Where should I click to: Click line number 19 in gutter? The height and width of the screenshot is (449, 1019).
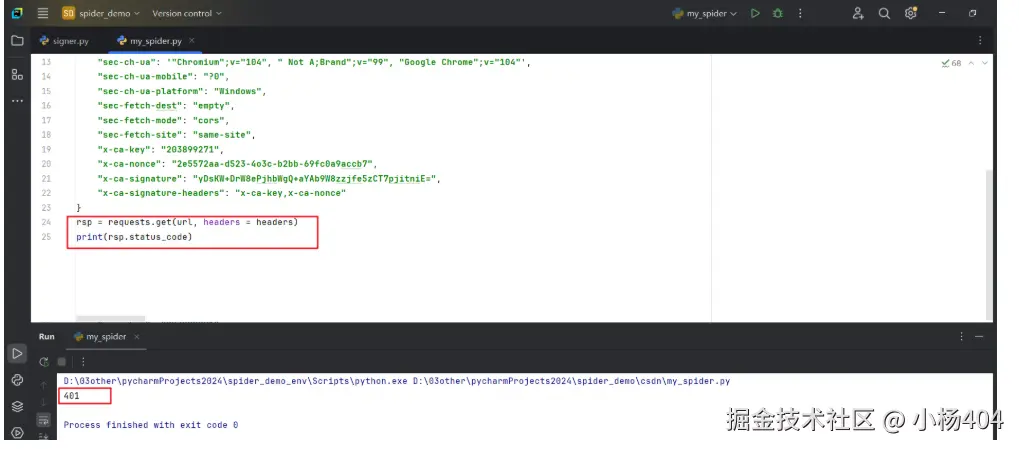pyautogui.click(x=45, y=149)
